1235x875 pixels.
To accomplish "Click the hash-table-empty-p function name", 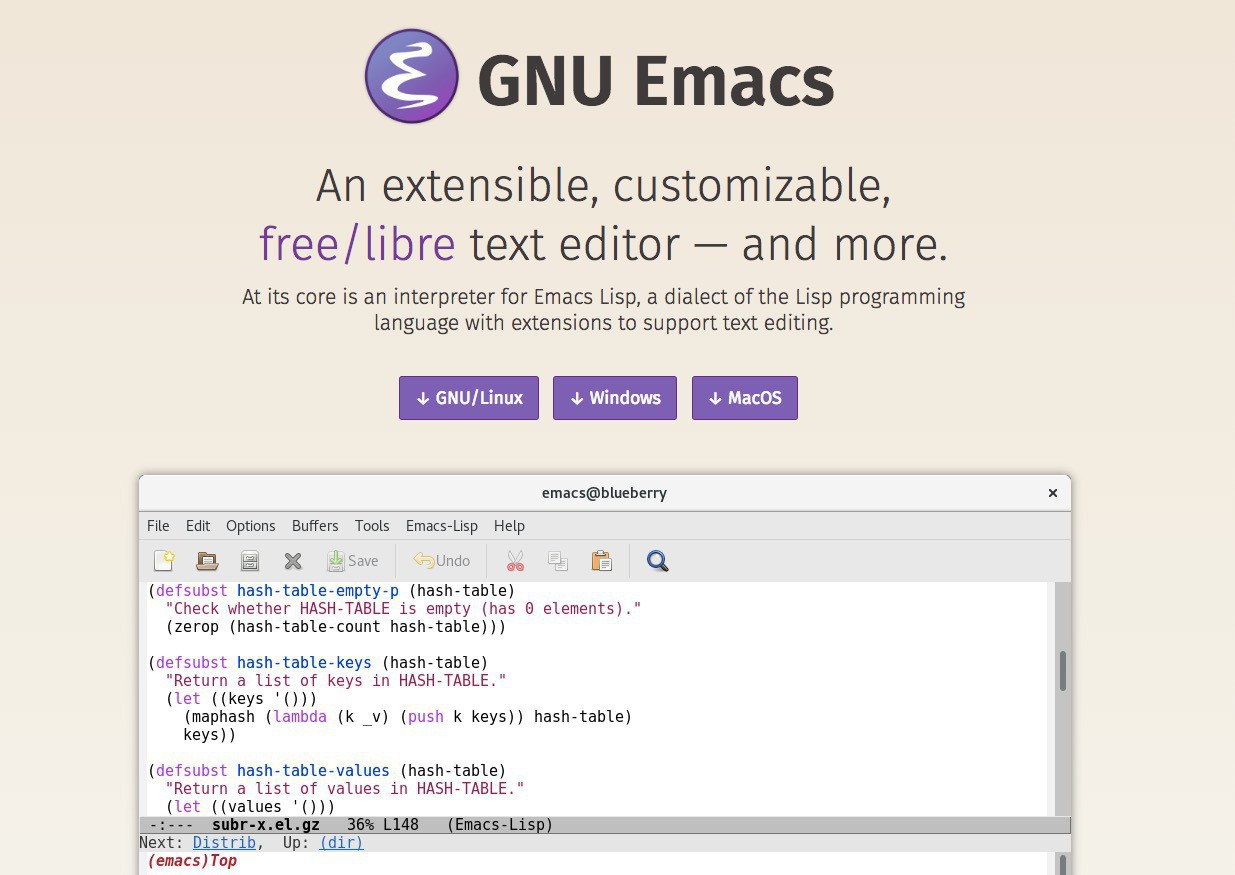I will [x=317, y=591].
